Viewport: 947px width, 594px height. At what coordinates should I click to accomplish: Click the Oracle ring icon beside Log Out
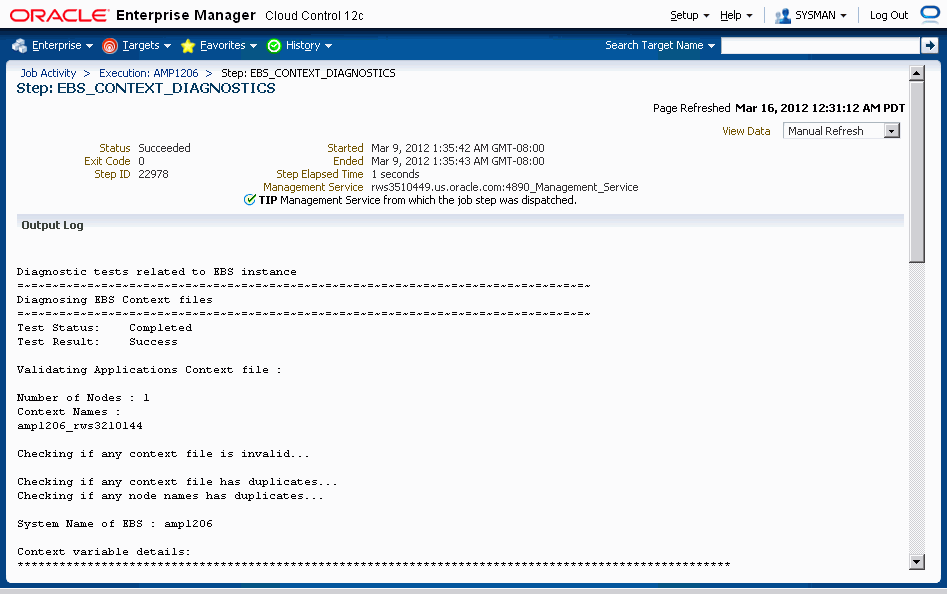[930, 14]
